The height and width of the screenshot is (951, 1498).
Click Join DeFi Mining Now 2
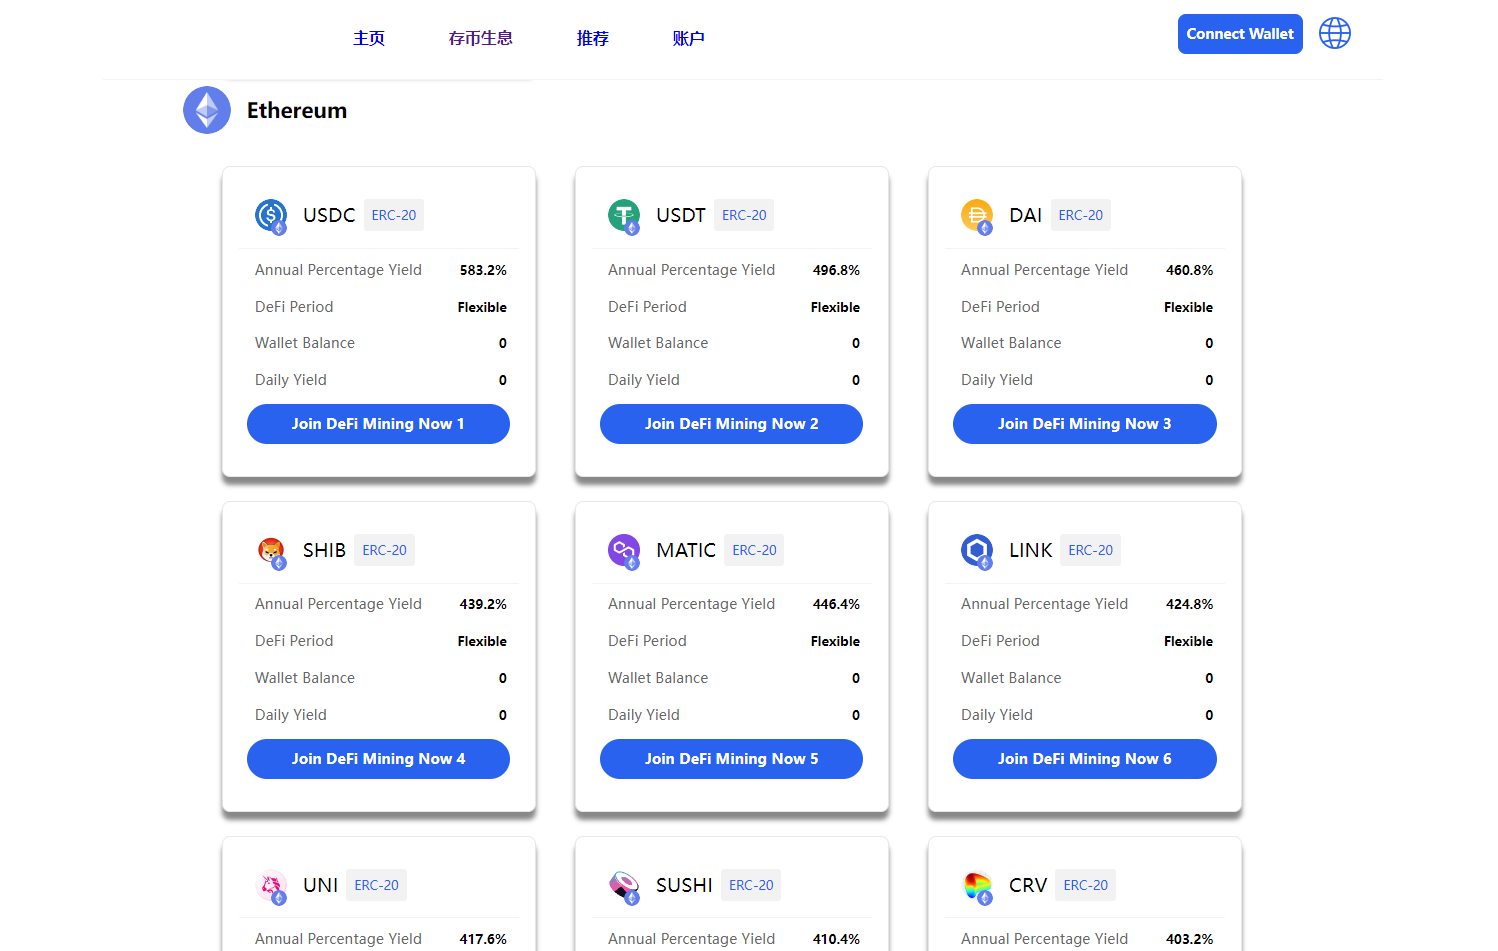point(731,424)
